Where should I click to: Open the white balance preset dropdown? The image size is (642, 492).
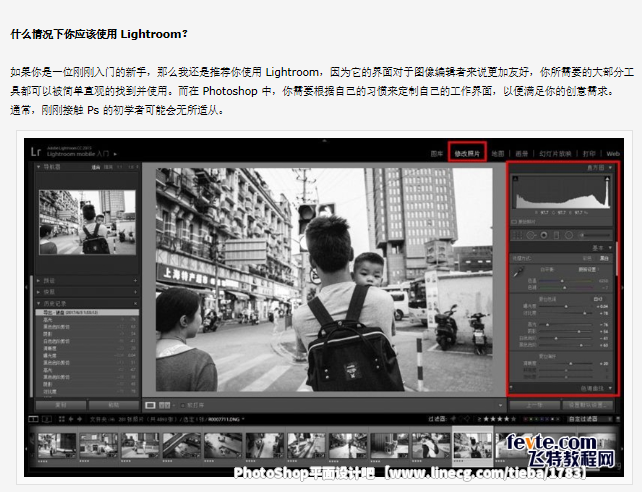coord(589,269)
